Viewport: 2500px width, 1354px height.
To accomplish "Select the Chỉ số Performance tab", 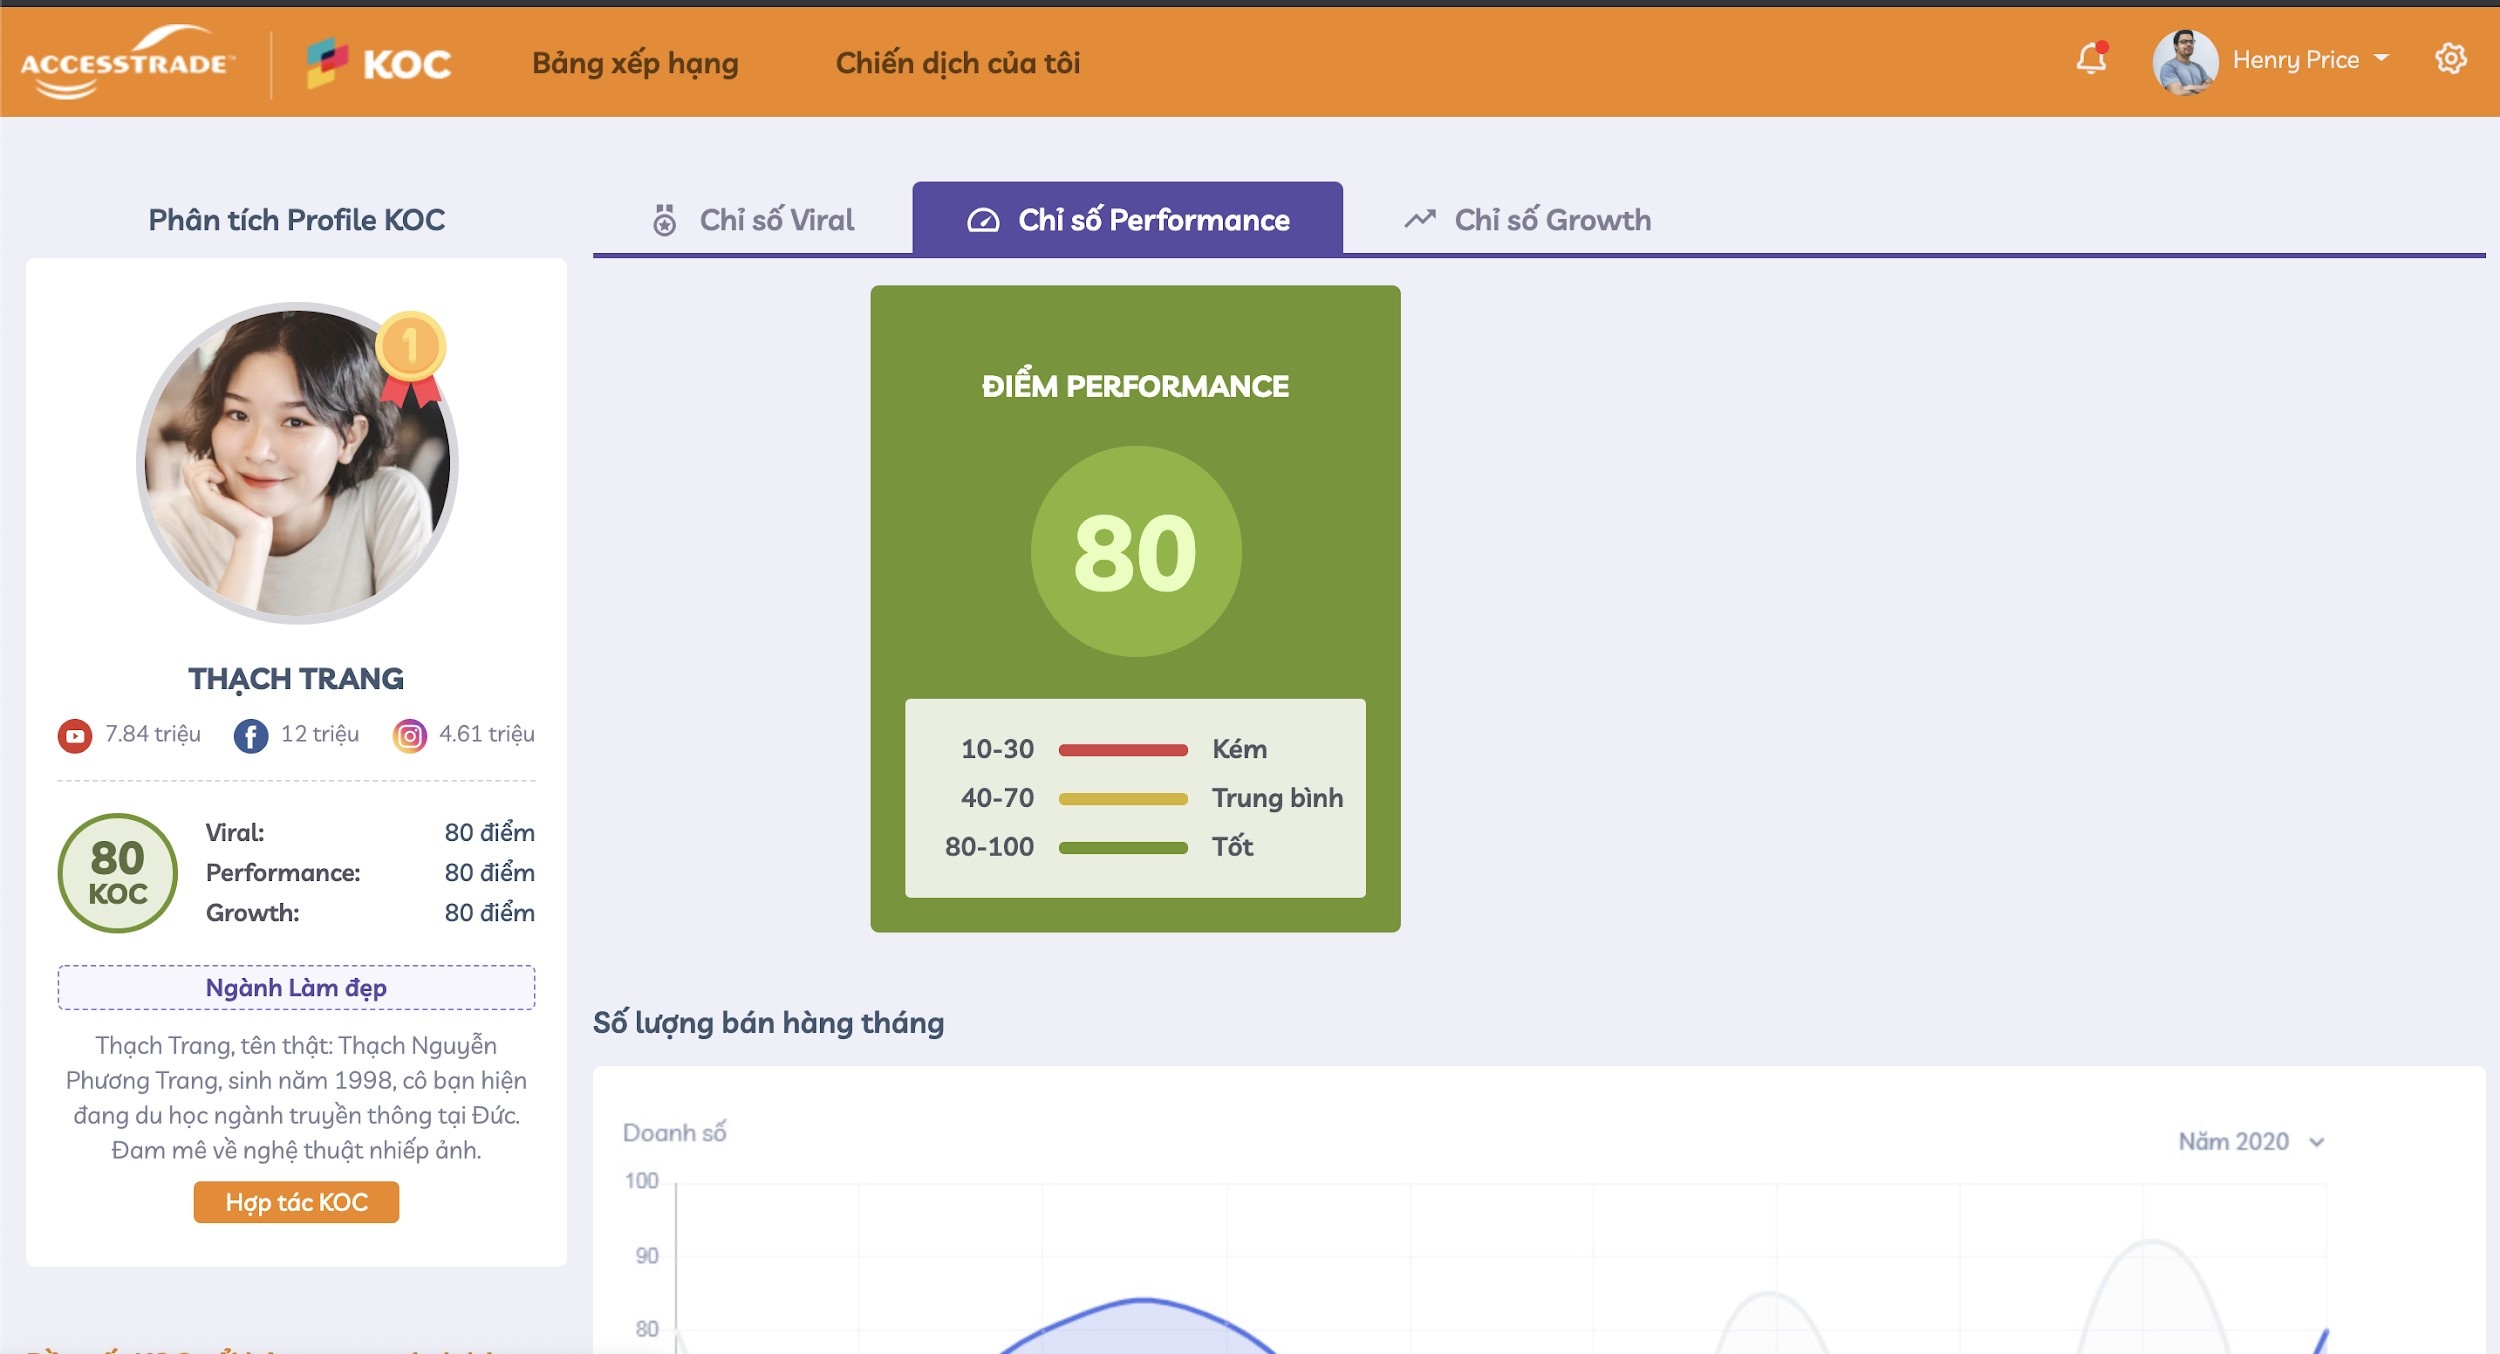I will pyautogui.click(x=1127, y=220).
